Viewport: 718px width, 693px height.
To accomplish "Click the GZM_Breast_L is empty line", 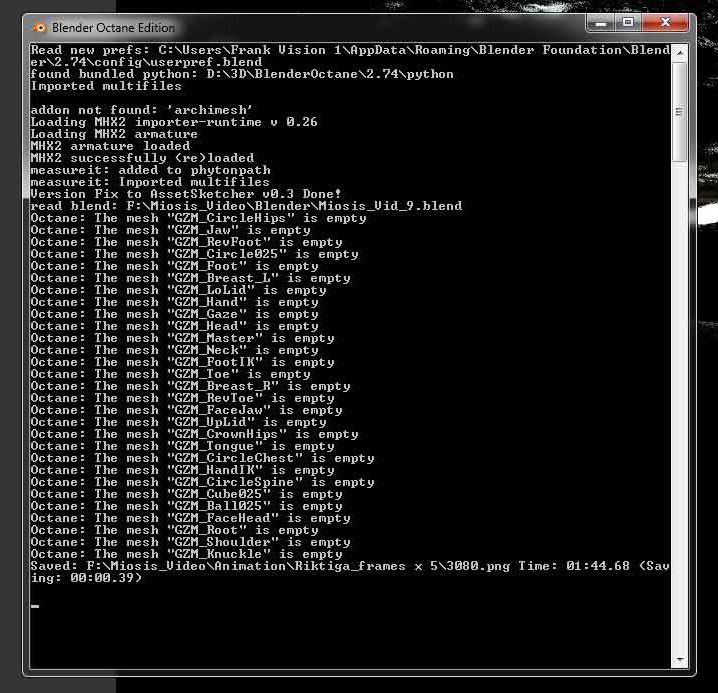I will [x=190, y=278].
